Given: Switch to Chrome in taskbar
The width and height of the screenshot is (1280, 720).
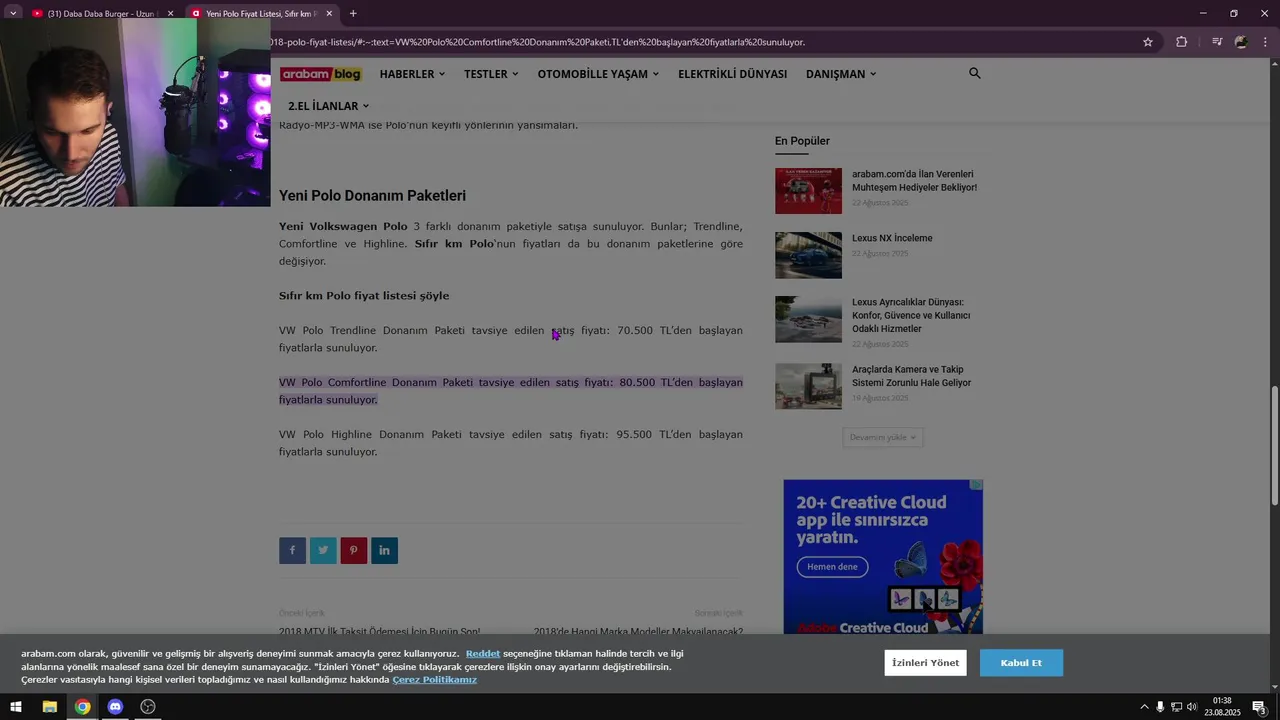Looking at the screenshot, I should tap(82, 707).
